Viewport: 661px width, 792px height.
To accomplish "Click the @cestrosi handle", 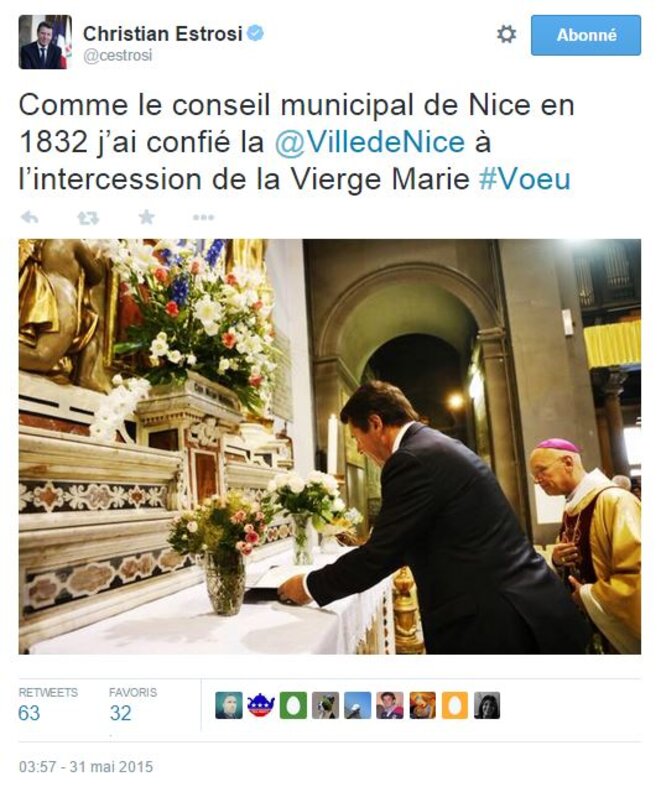I will click(118, 56).
